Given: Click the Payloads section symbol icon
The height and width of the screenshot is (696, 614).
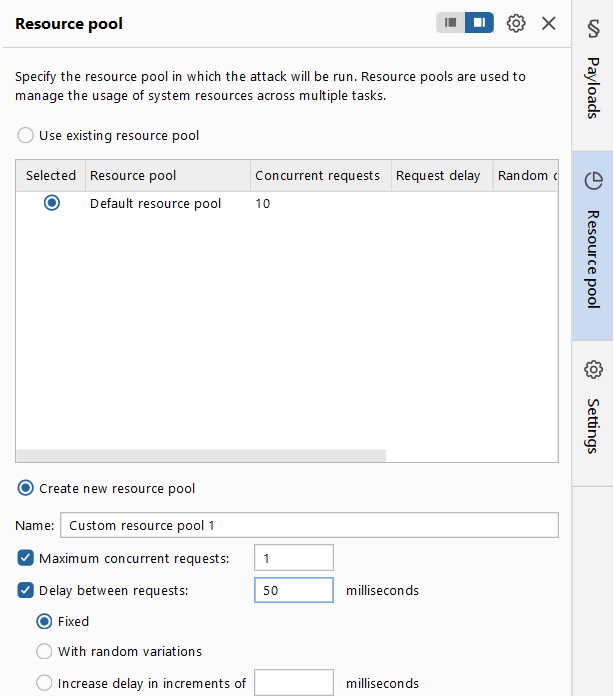Looking at the screenshot, I should (594, 29).
